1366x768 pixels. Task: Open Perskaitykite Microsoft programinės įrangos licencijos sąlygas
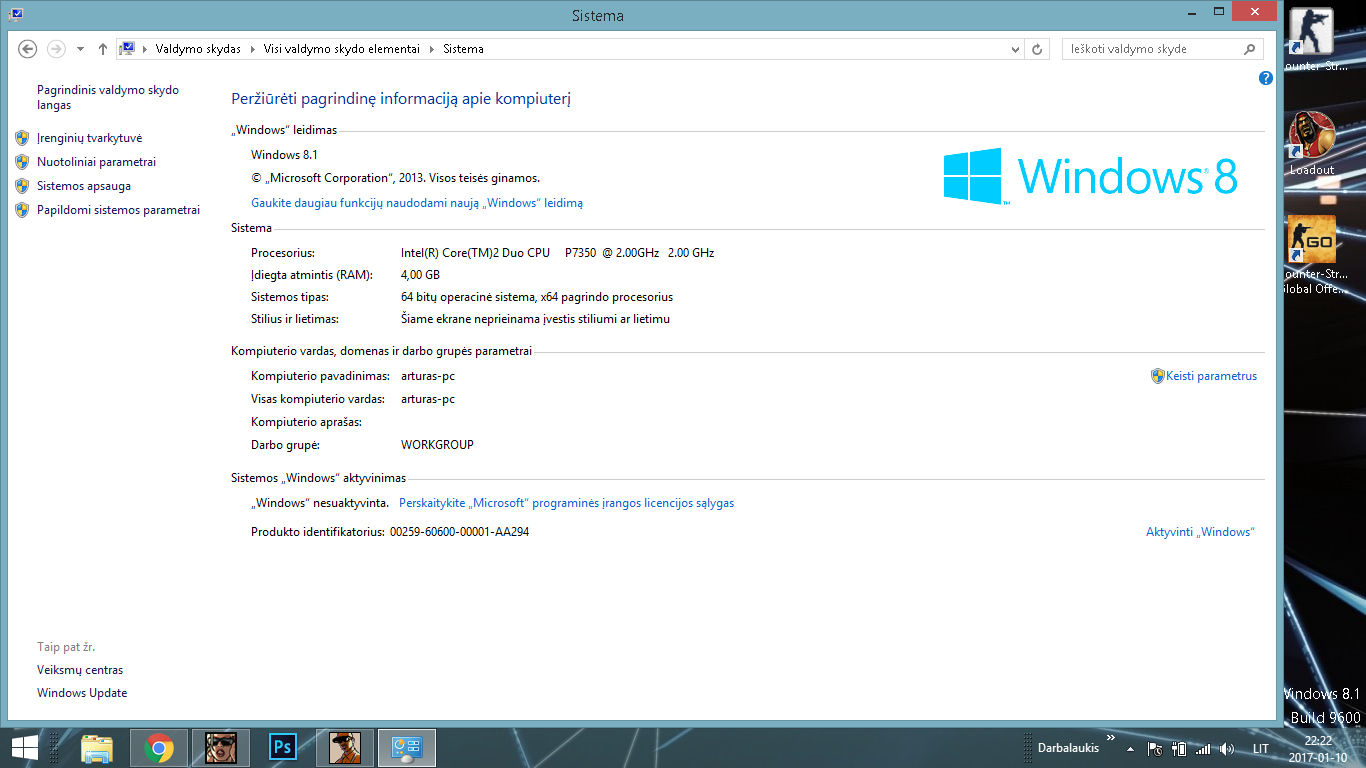coord(566,503)
